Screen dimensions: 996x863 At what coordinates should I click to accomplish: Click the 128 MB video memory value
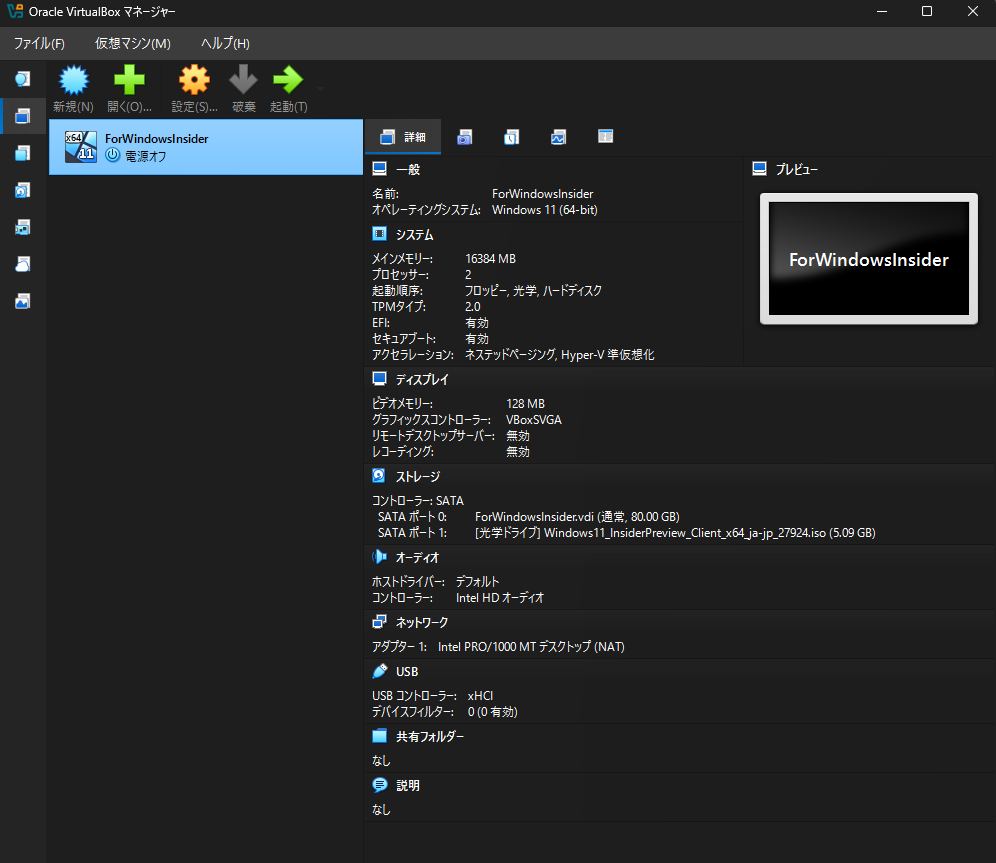tap(525, 404)
